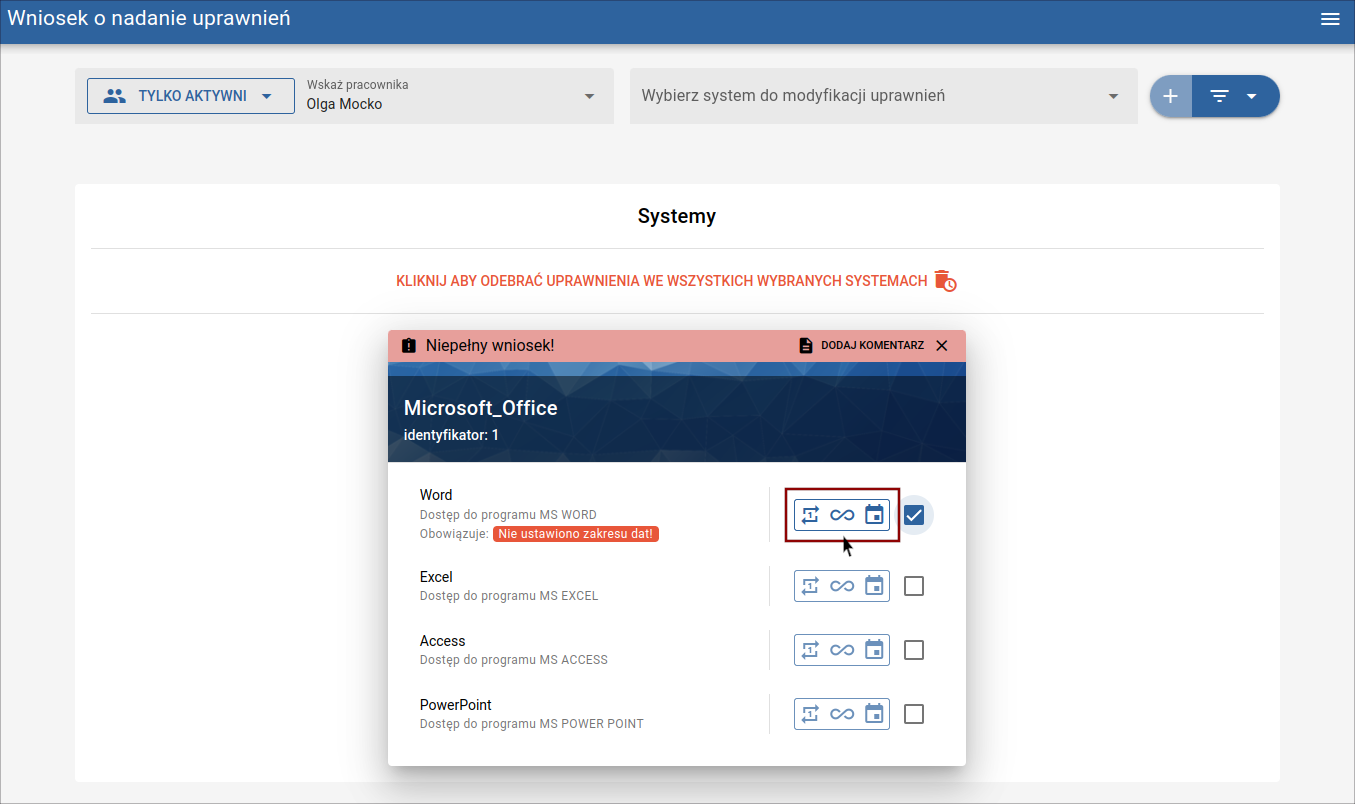Click the revoke all permissions link
Screen dimensions: 1355x804
click(662, 281)
